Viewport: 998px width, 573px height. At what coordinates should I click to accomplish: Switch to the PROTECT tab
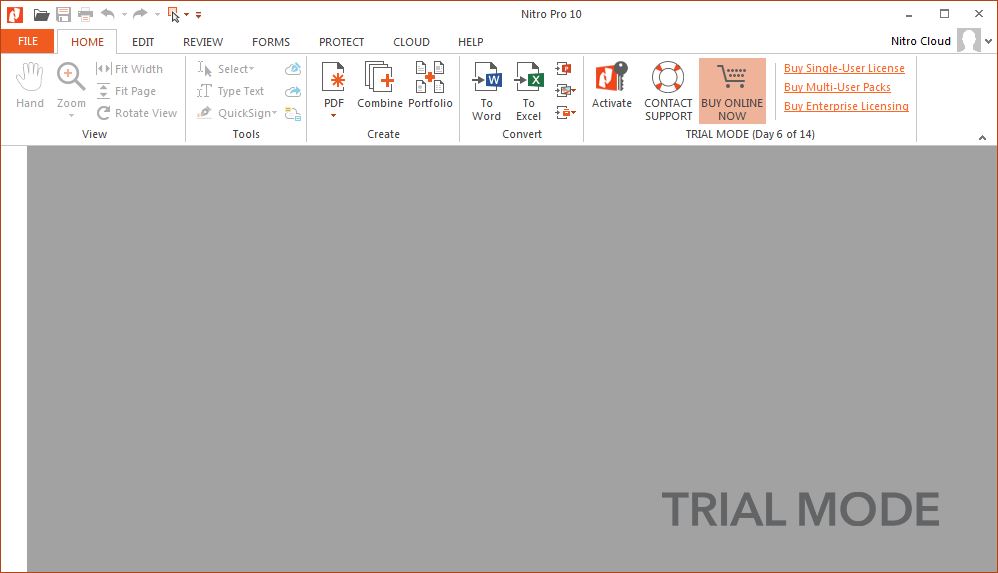pos(341,42)
